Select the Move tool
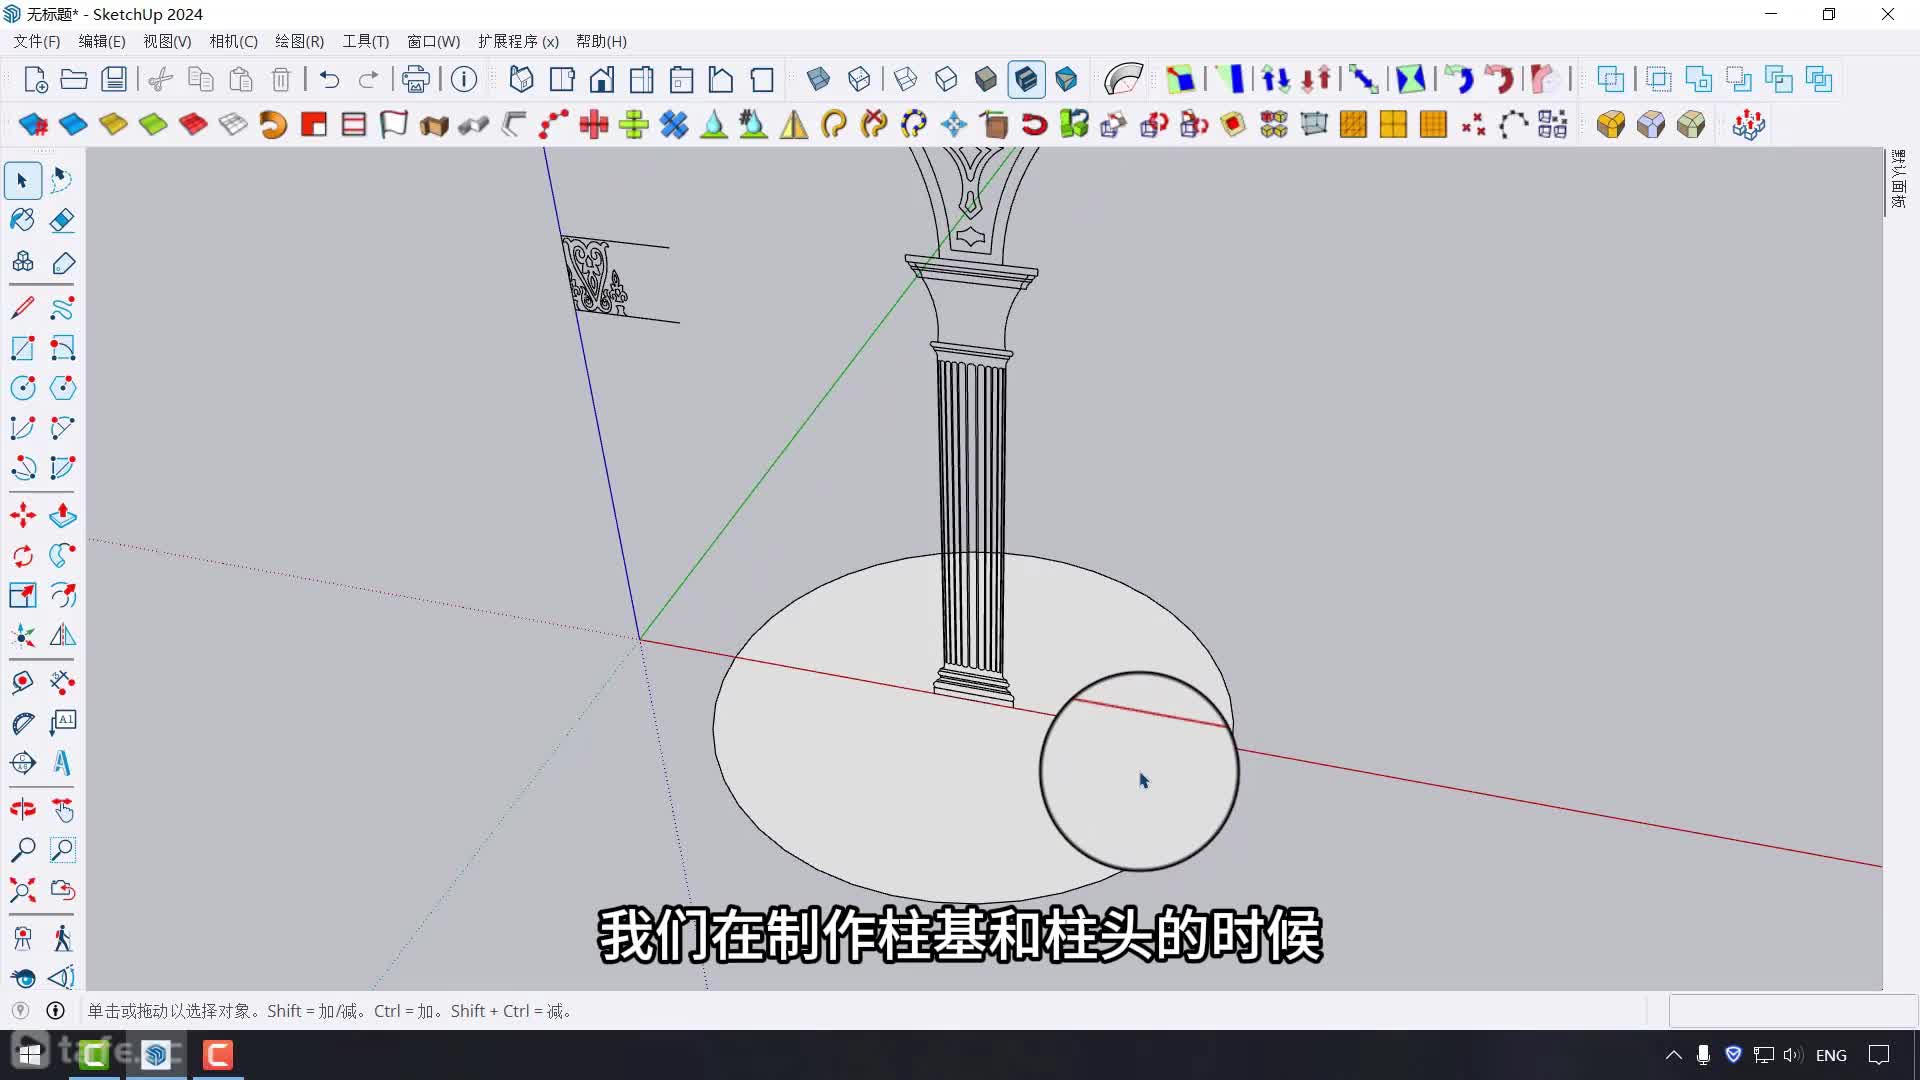This screenshot has height=1080, width=1920. tap(22, 516)
